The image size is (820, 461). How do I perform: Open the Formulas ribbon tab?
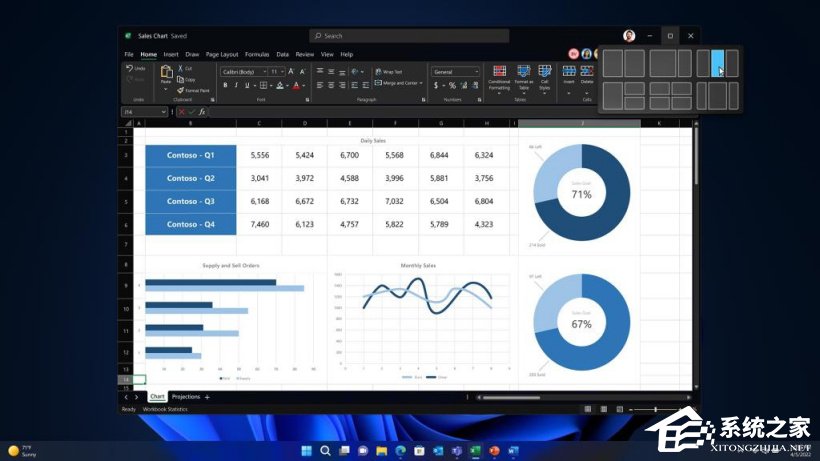click(257, 54)
